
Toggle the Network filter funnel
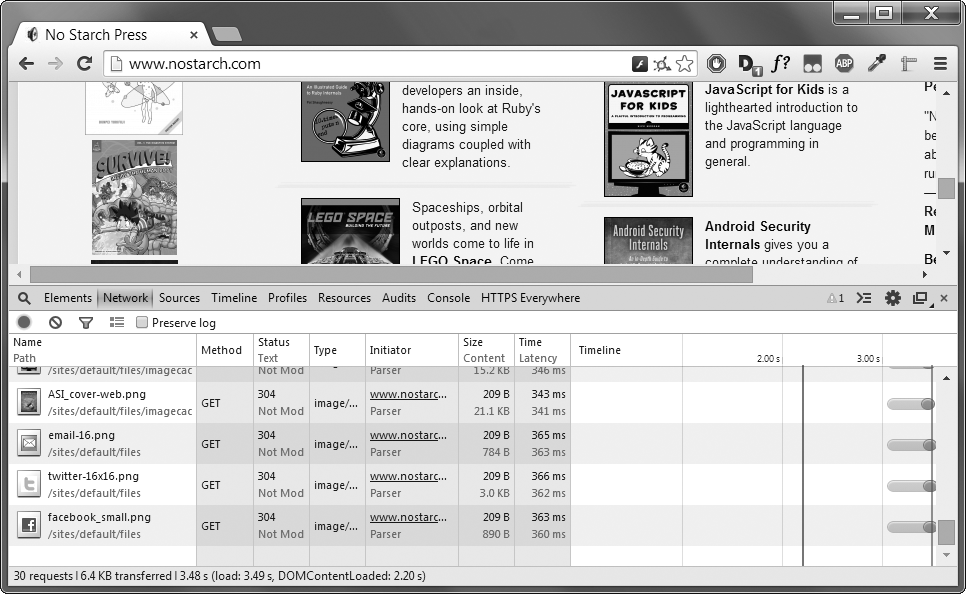[86, 322]
